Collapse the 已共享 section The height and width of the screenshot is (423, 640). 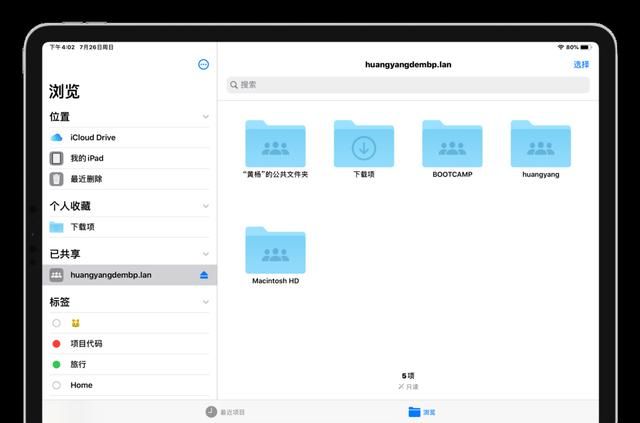[206, 254]
